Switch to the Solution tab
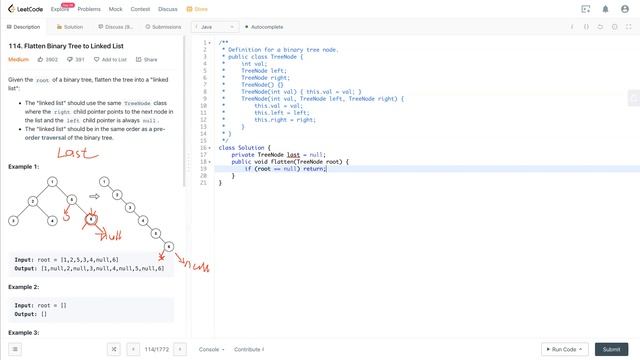Image resolution: width=640 pixels, height=360 pixels. pyautogui.click(x=70, y=27)
